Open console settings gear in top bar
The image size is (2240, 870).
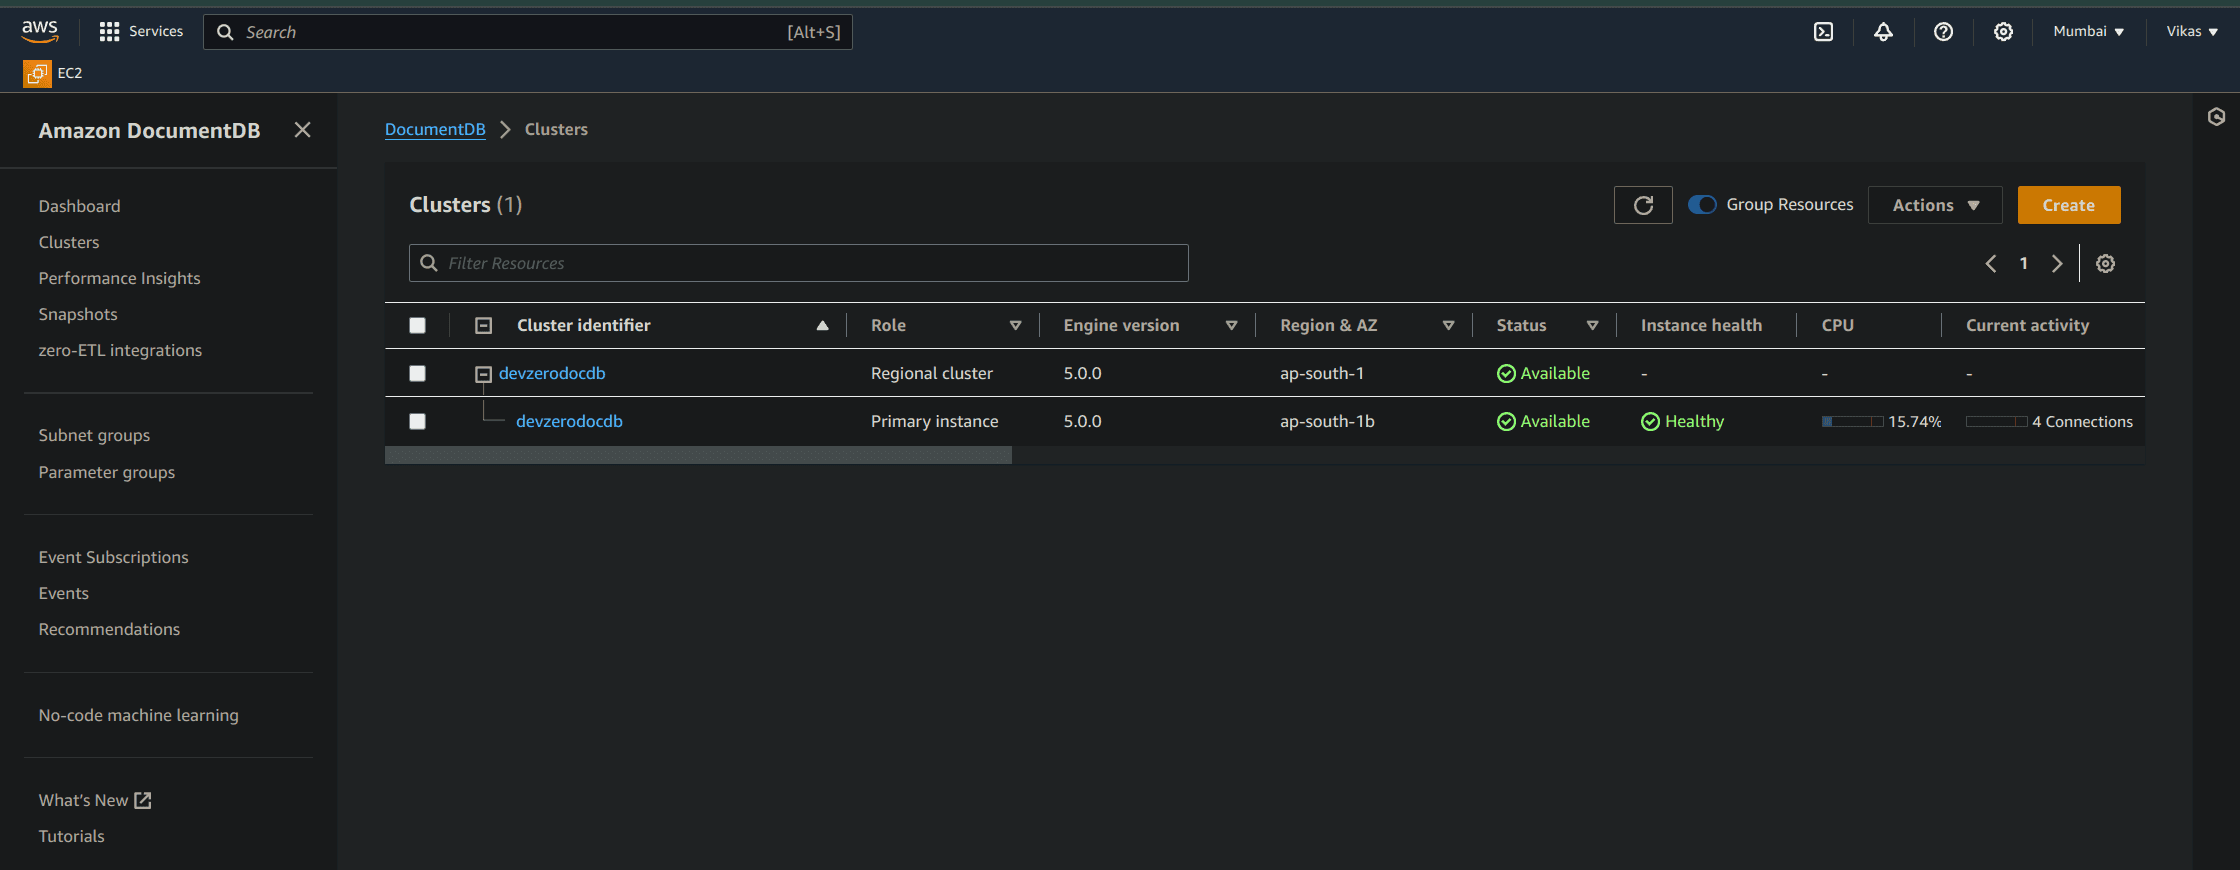point(2003,32)
